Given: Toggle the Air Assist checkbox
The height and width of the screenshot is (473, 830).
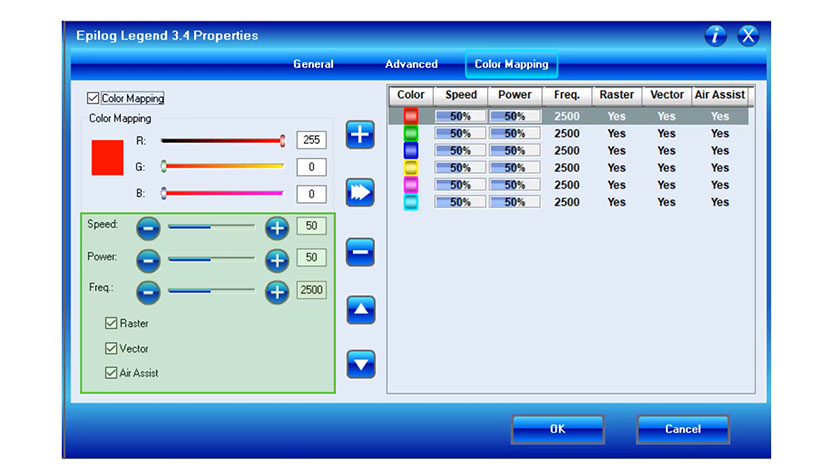Looking at the screenshot, I should (111, 373).
